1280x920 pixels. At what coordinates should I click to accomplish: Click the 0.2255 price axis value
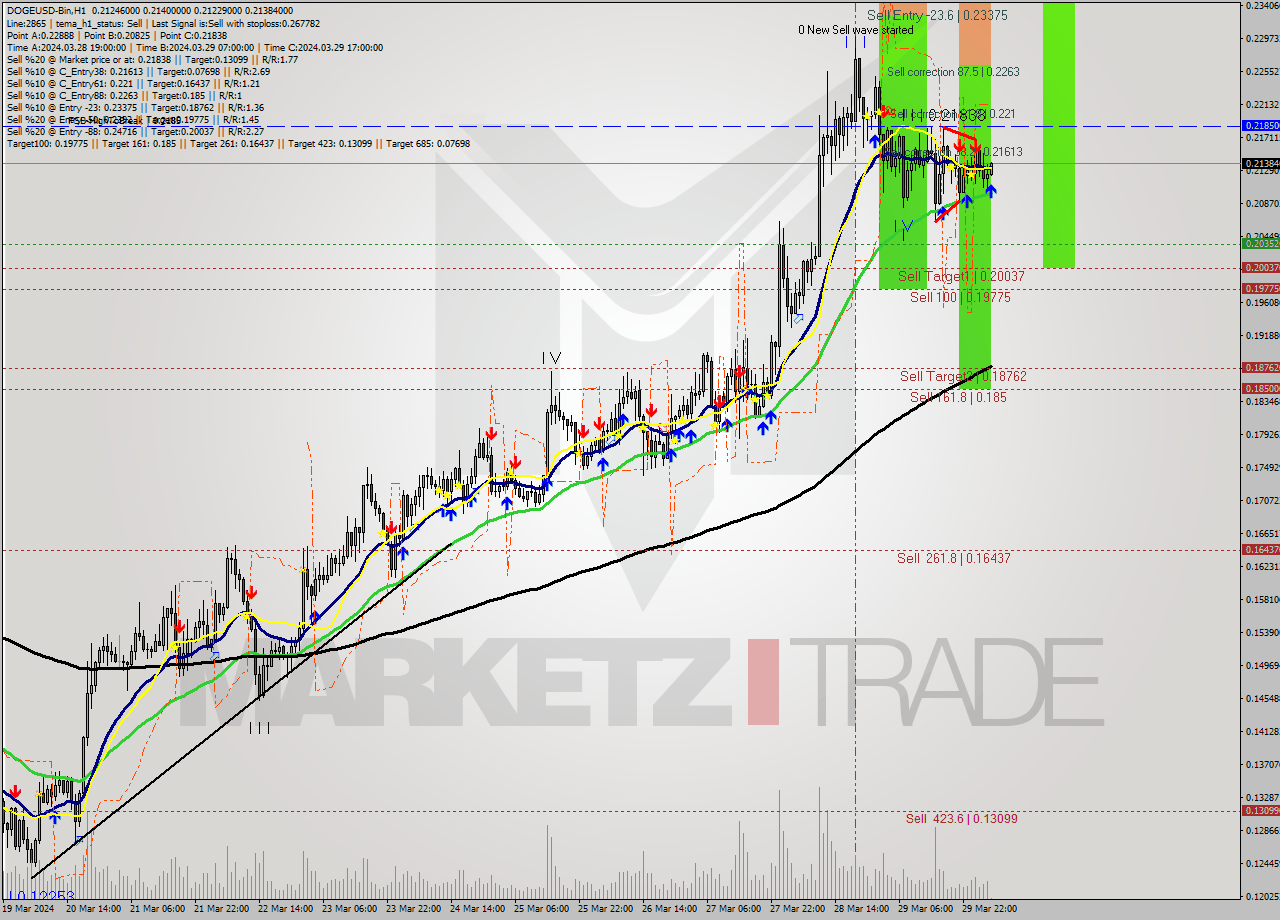point(1261,72)
